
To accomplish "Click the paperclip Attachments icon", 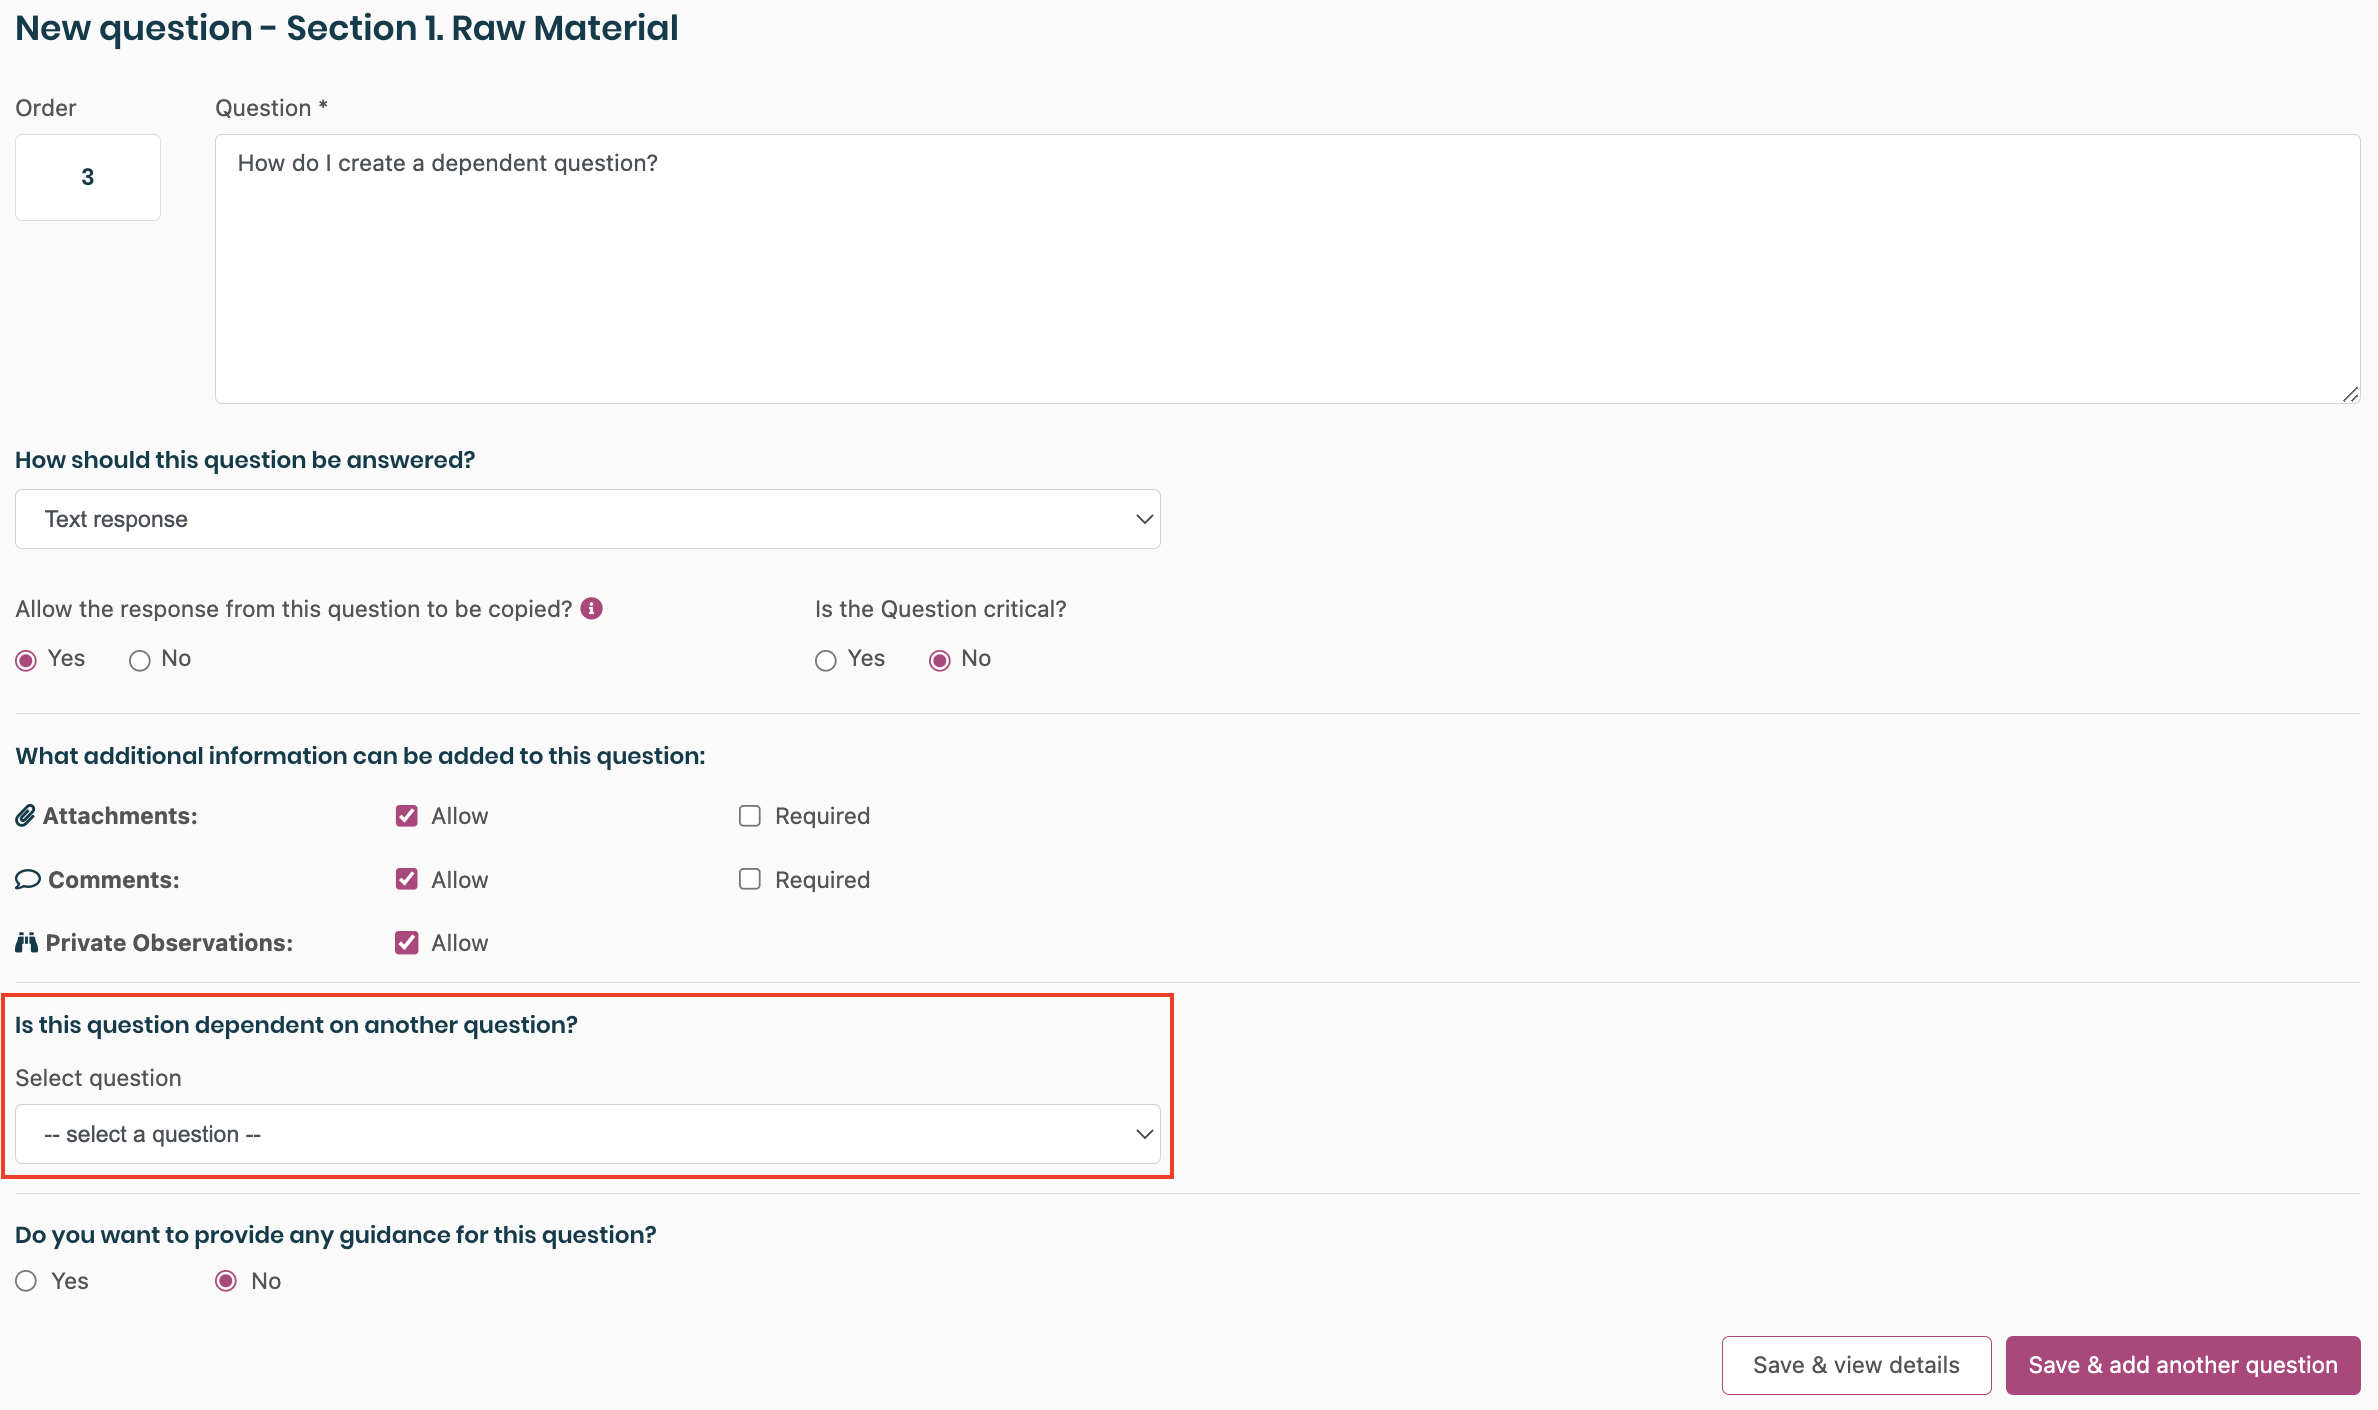I will coord(26,816).
